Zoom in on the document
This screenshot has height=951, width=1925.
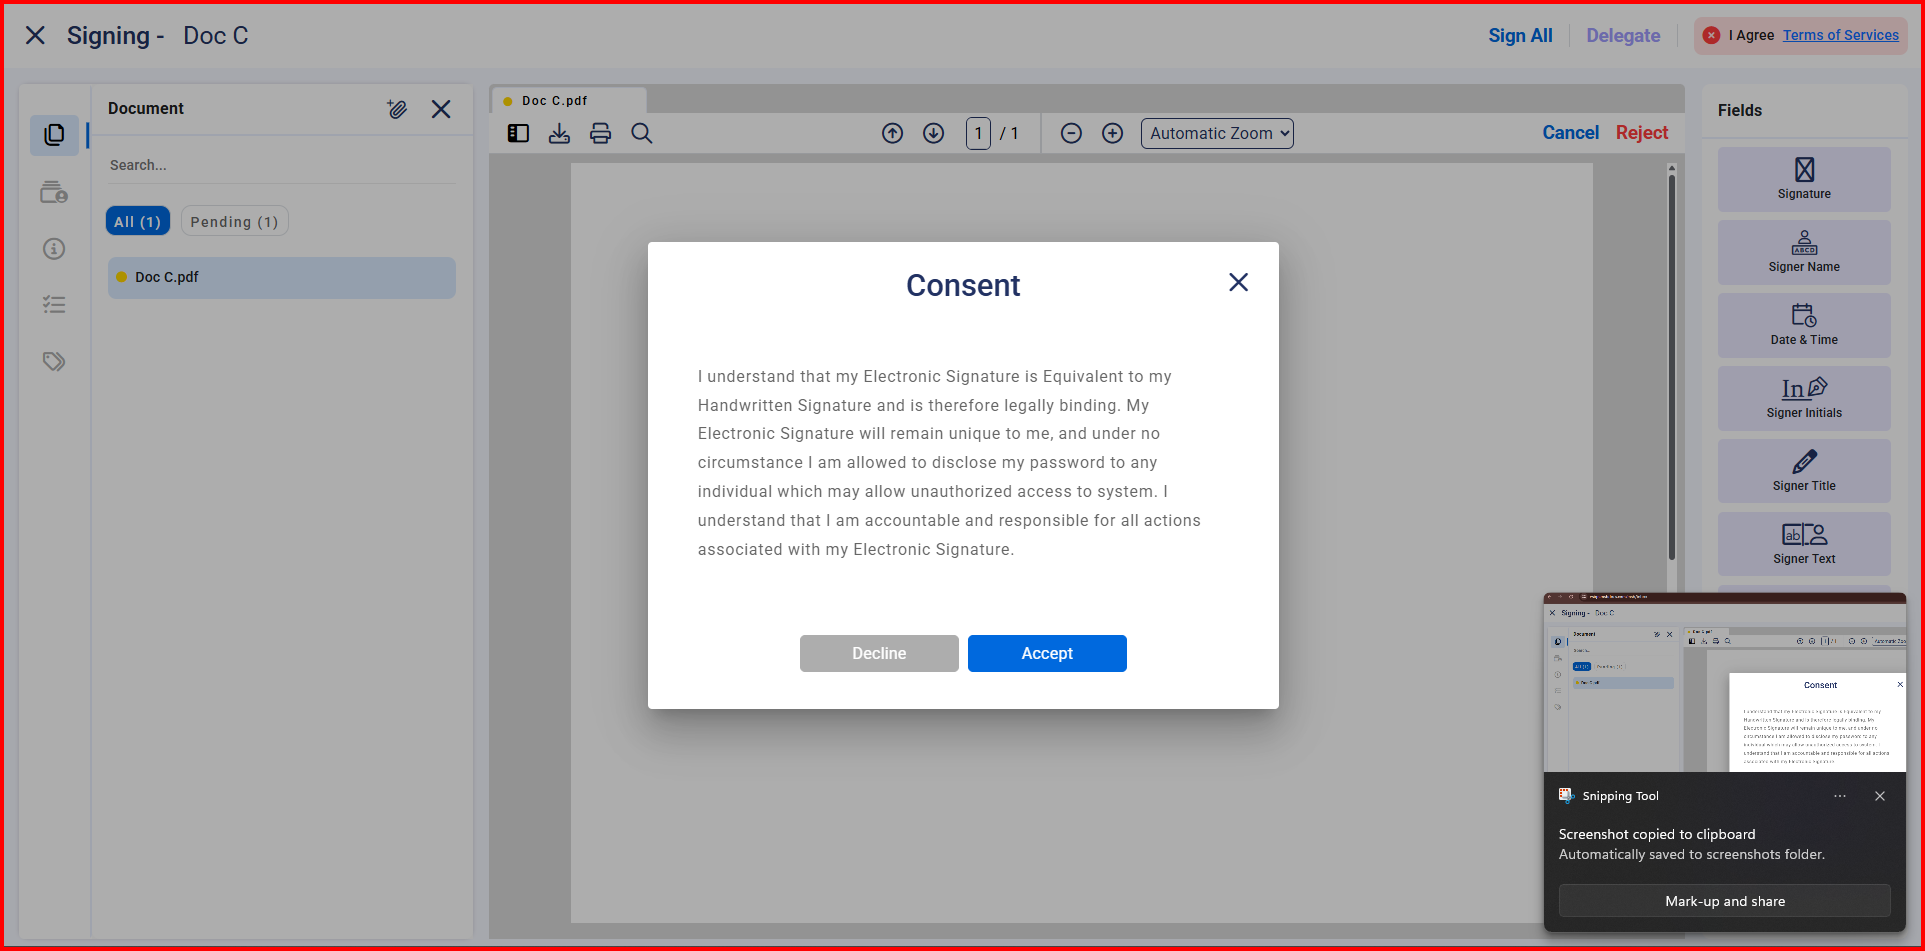[1112, 133]
